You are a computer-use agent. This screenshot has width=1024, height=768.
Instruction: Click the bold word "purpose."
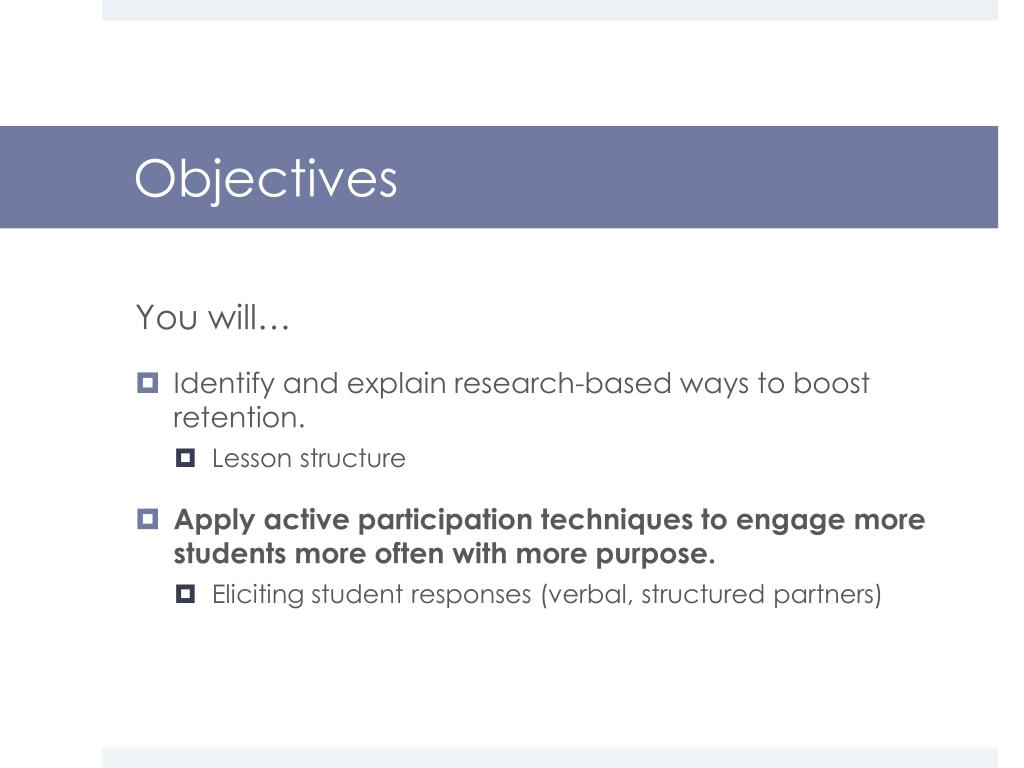(x=655, y=555)
